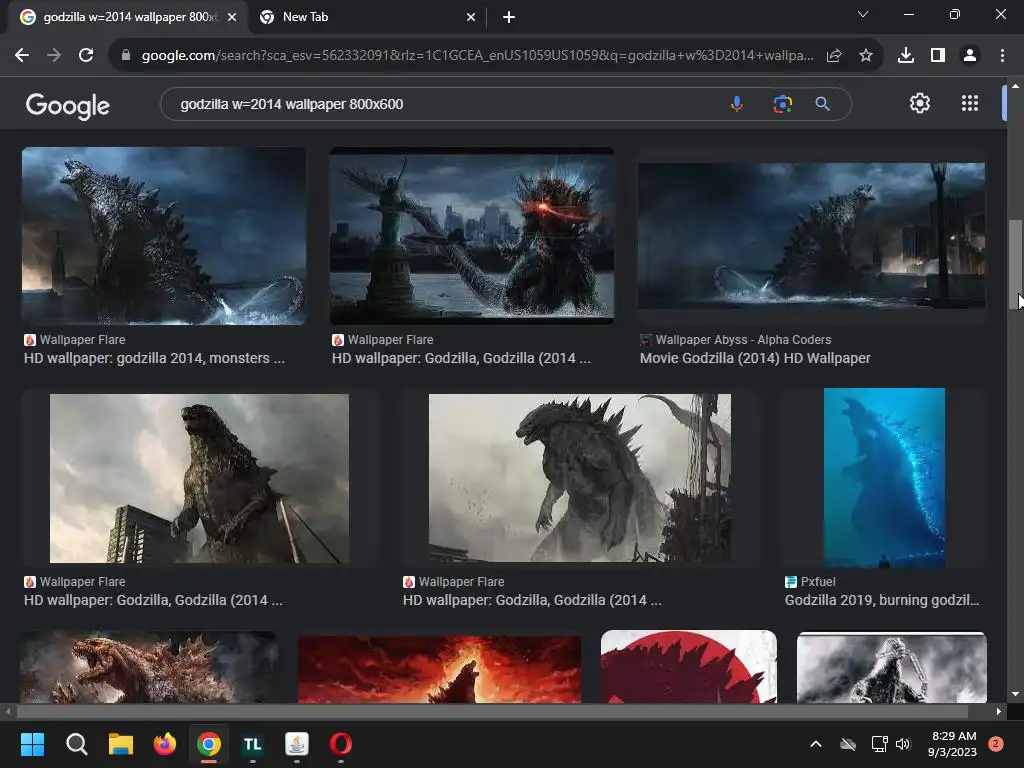Open the Google apps grid

click(x=970, y=103)
